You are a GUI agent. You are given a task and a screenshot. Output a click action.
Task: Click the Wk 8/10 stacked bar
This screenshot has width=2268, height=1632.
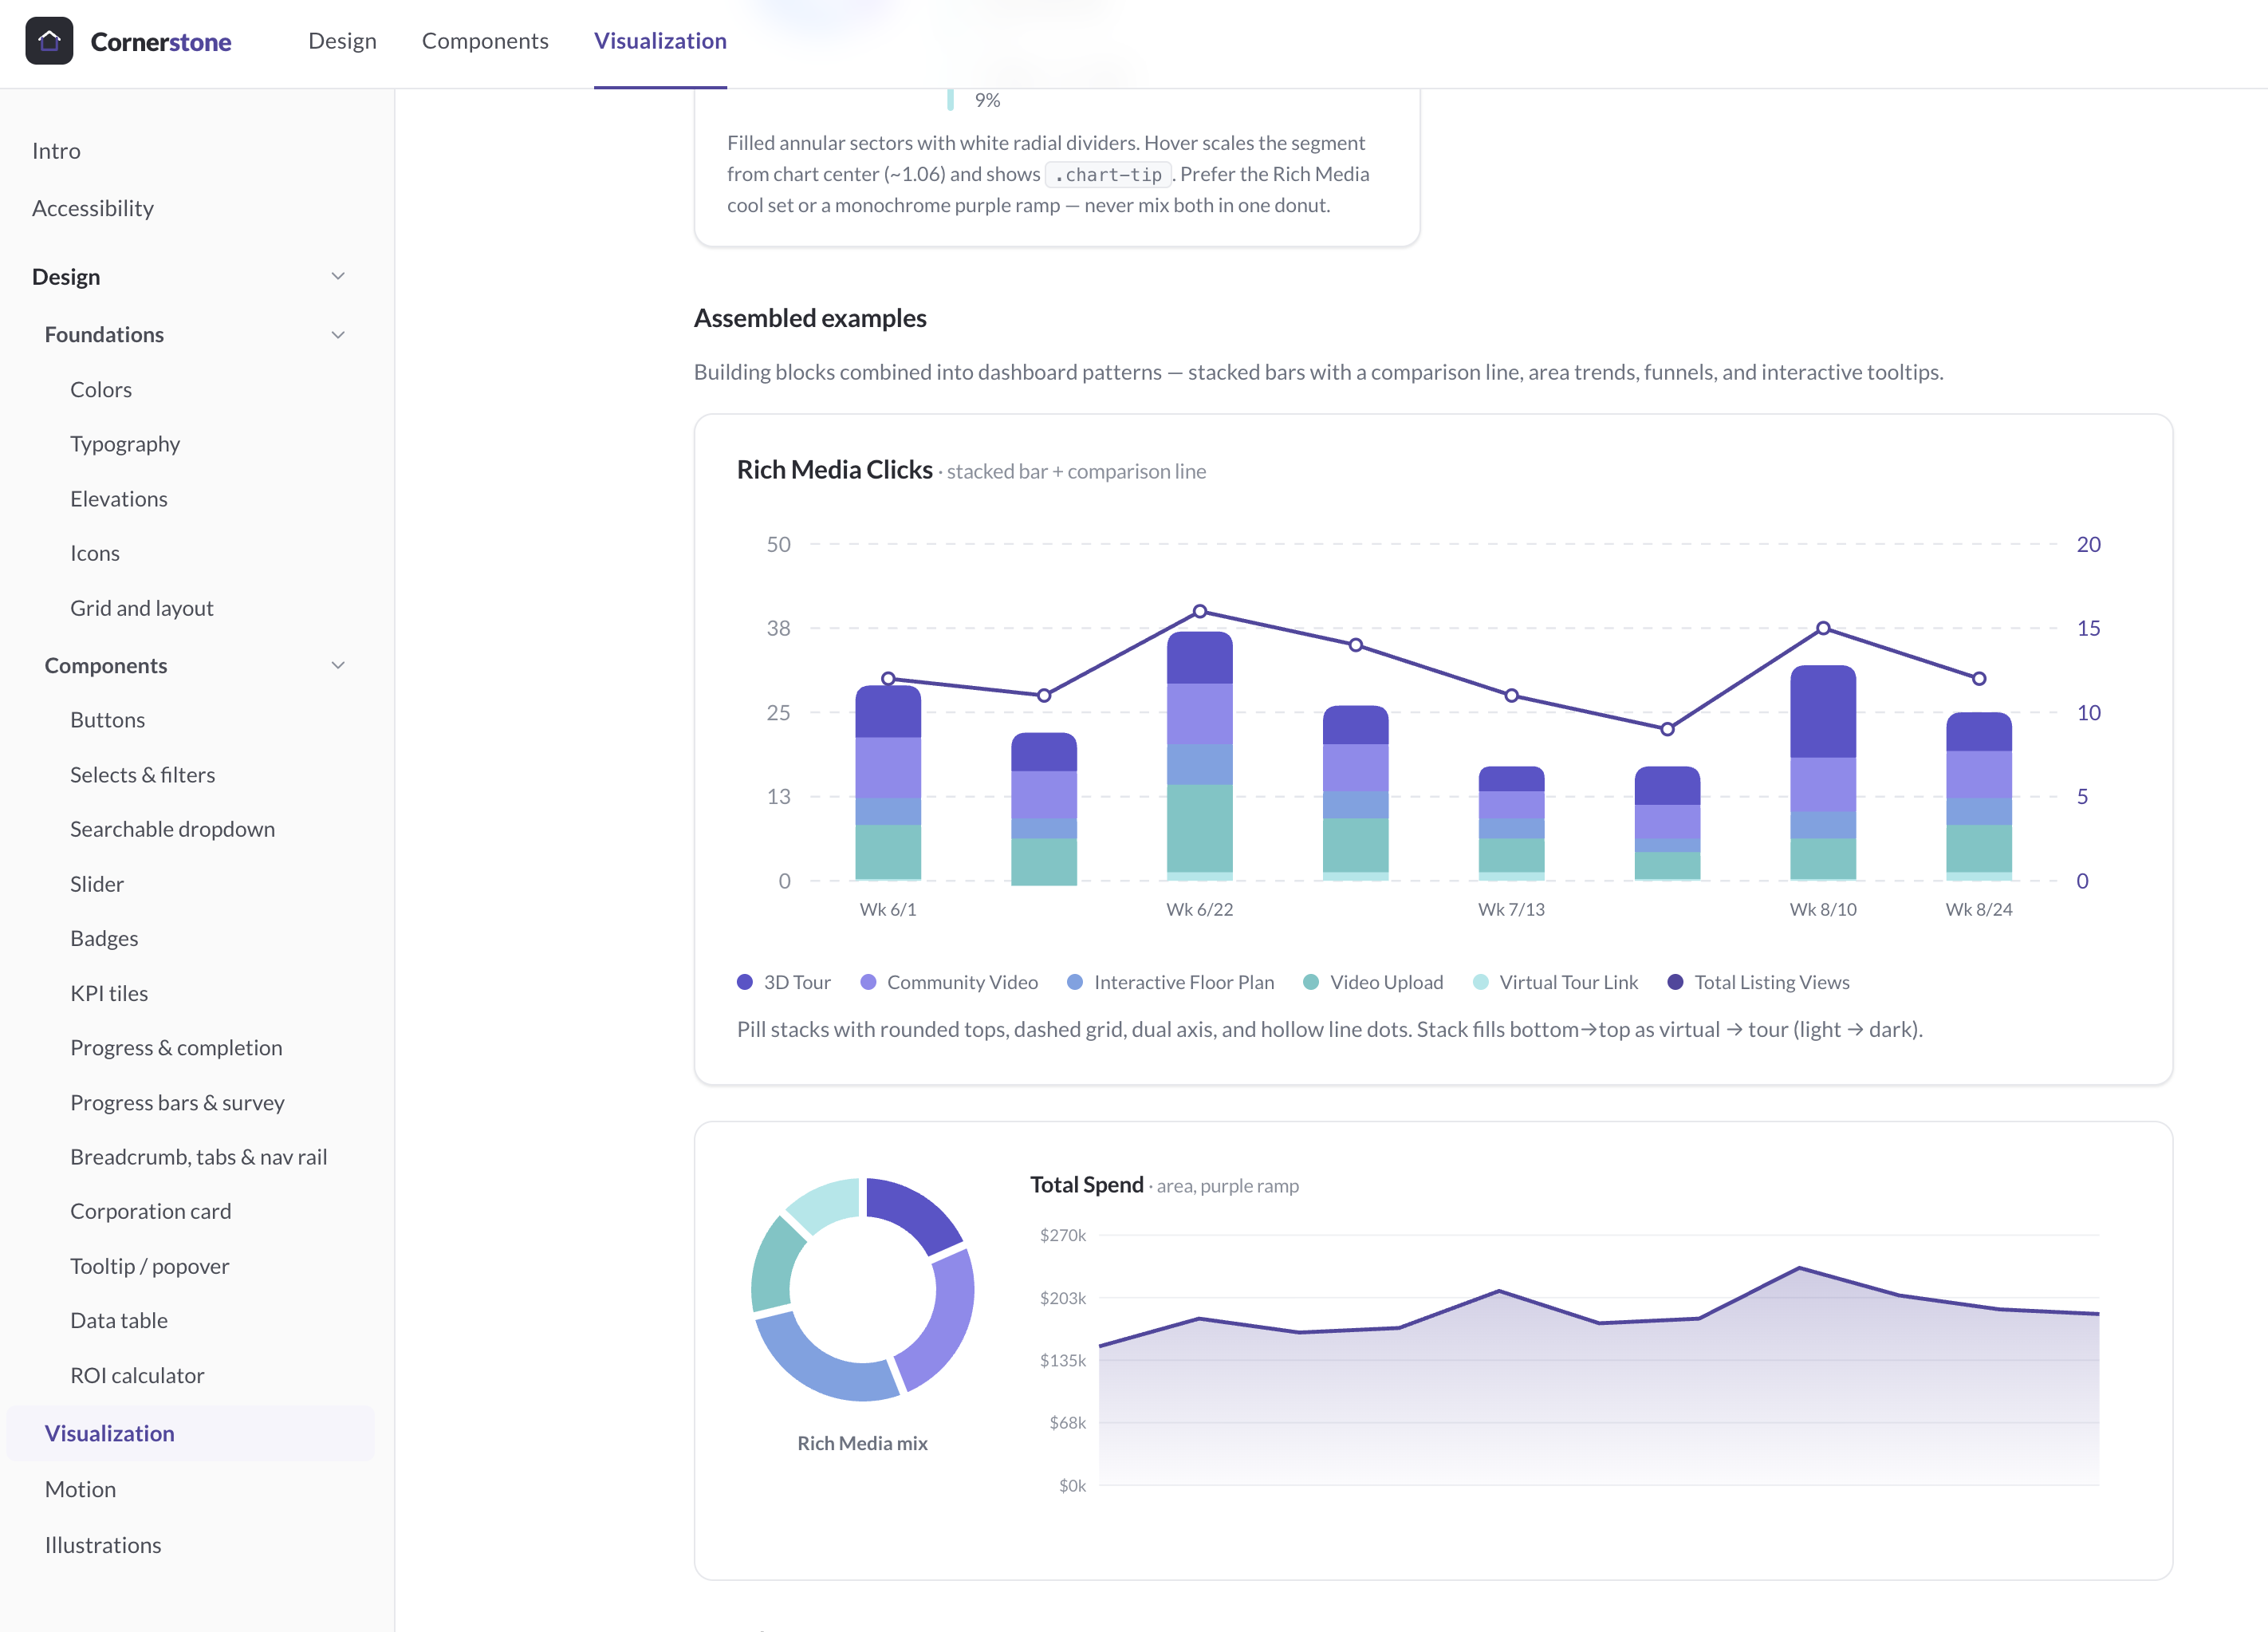(1823, 773)
